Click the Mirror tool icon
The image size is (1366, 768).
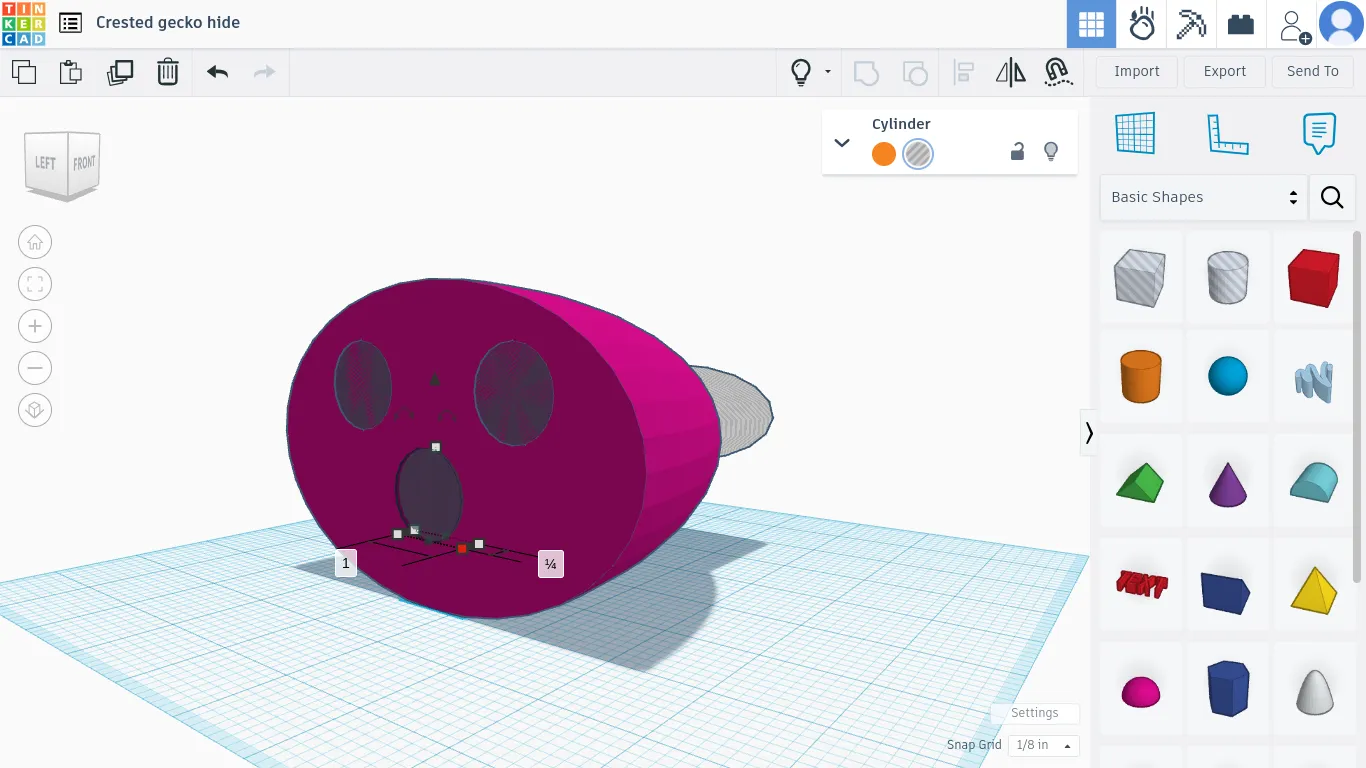point(1011,72)
